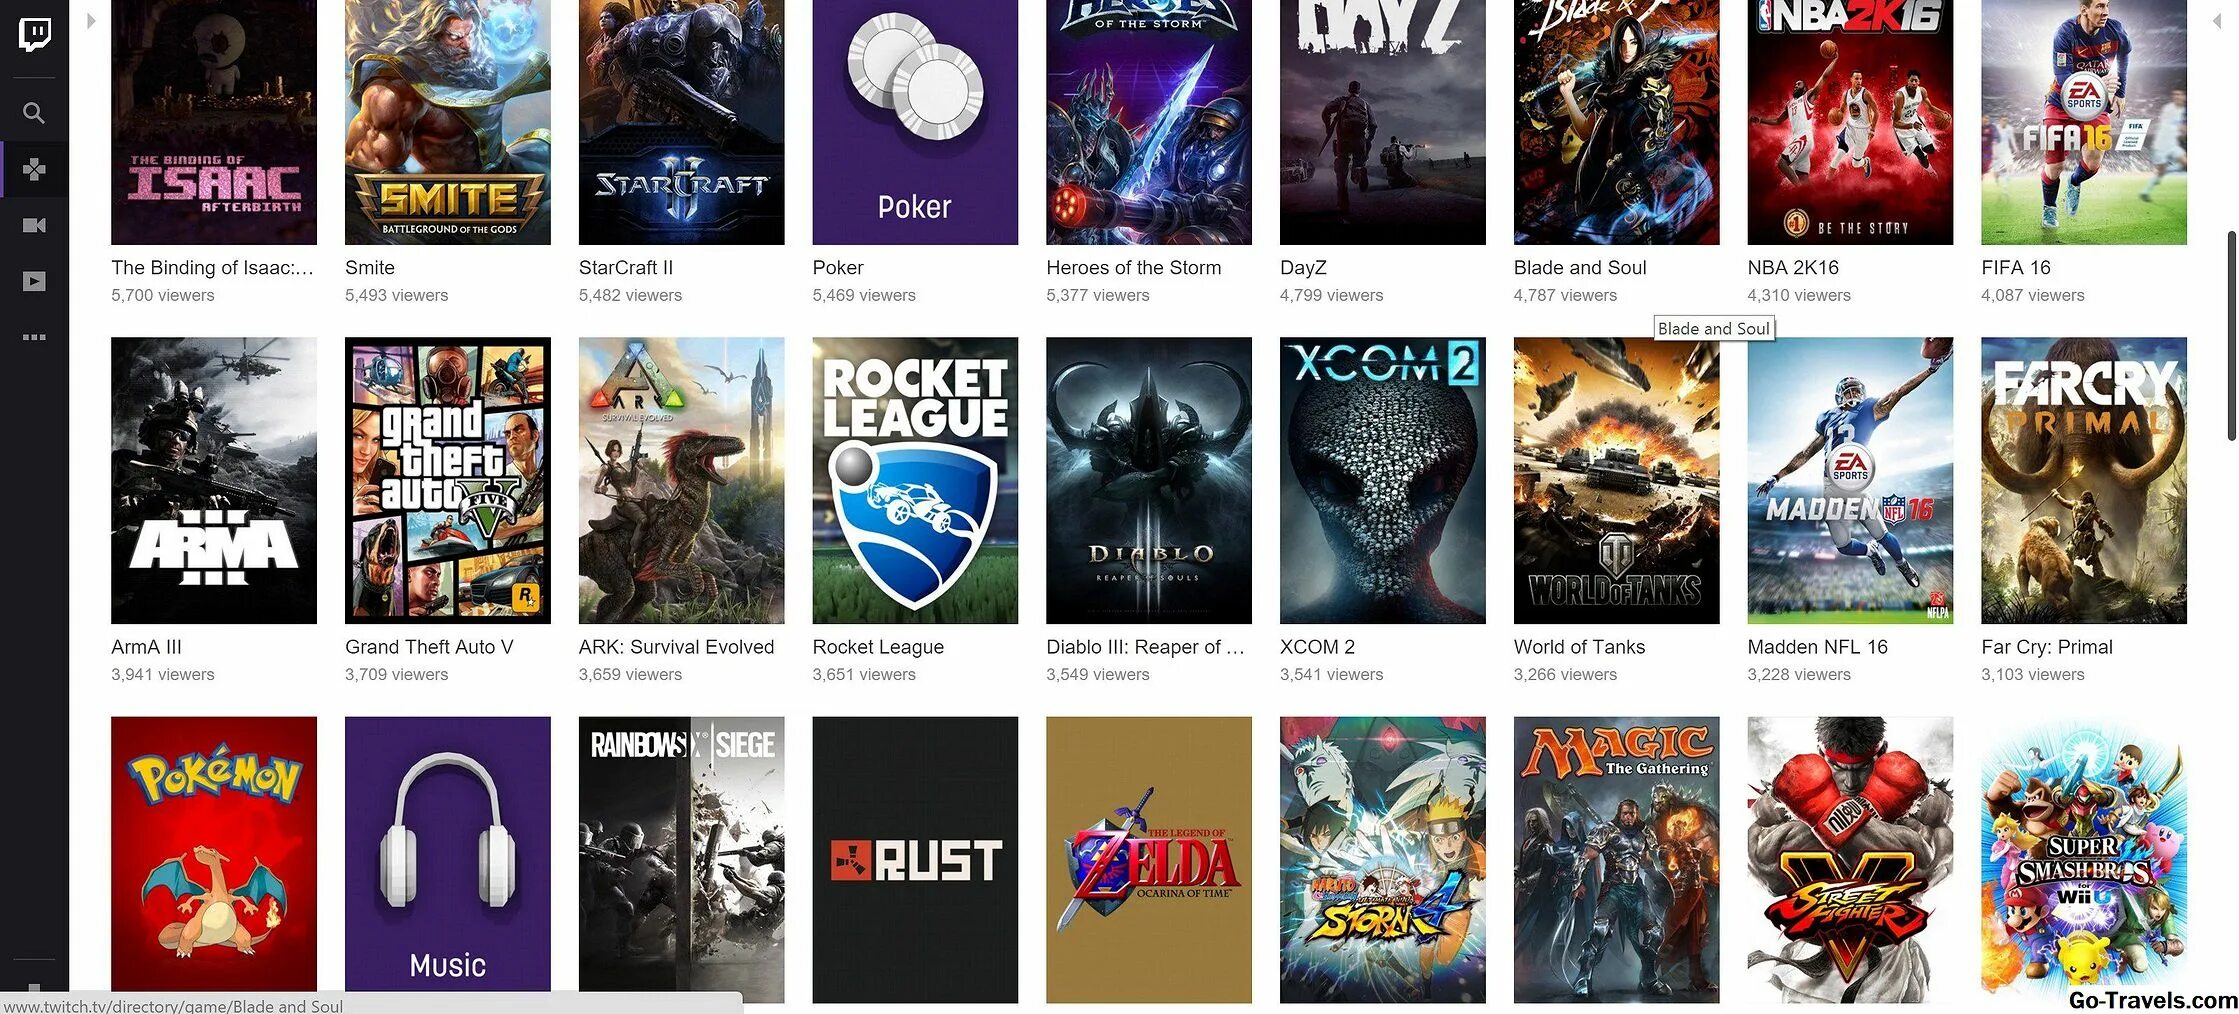The height and width of the screenshot is (1014, 2239).
Task: Open the Naruto Storm 4 cover
Action: pos(1383,859)
